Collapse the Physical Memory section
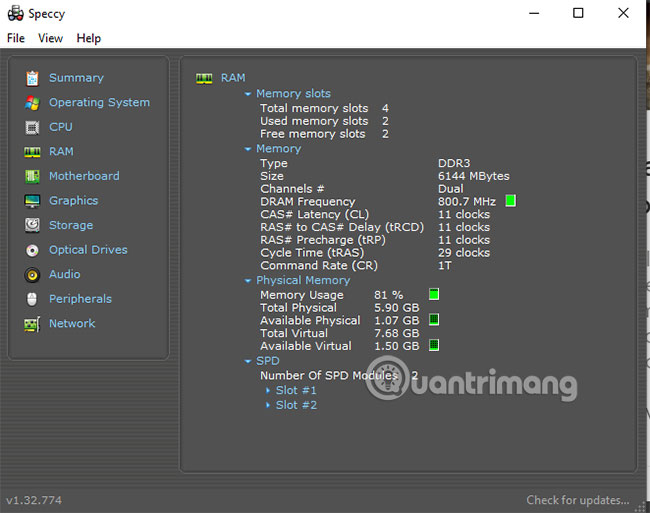This screenshot has width=650, height=513. click(x=247, y=281)
